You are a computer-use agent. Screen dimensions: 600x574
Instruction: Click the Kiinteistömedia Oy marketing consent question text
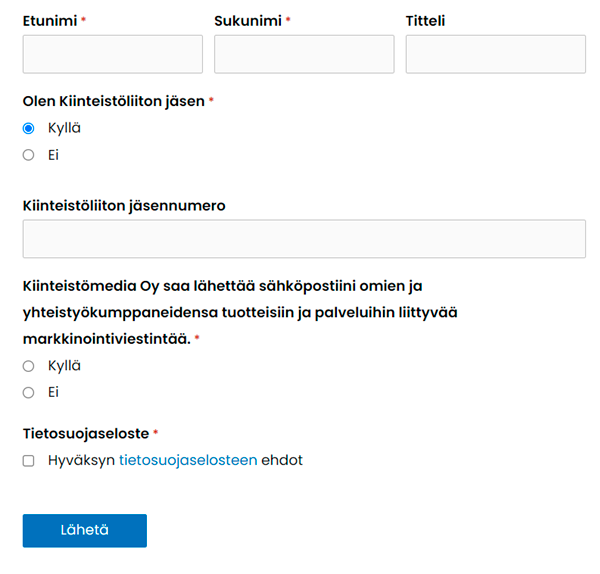tap(240, 312)
